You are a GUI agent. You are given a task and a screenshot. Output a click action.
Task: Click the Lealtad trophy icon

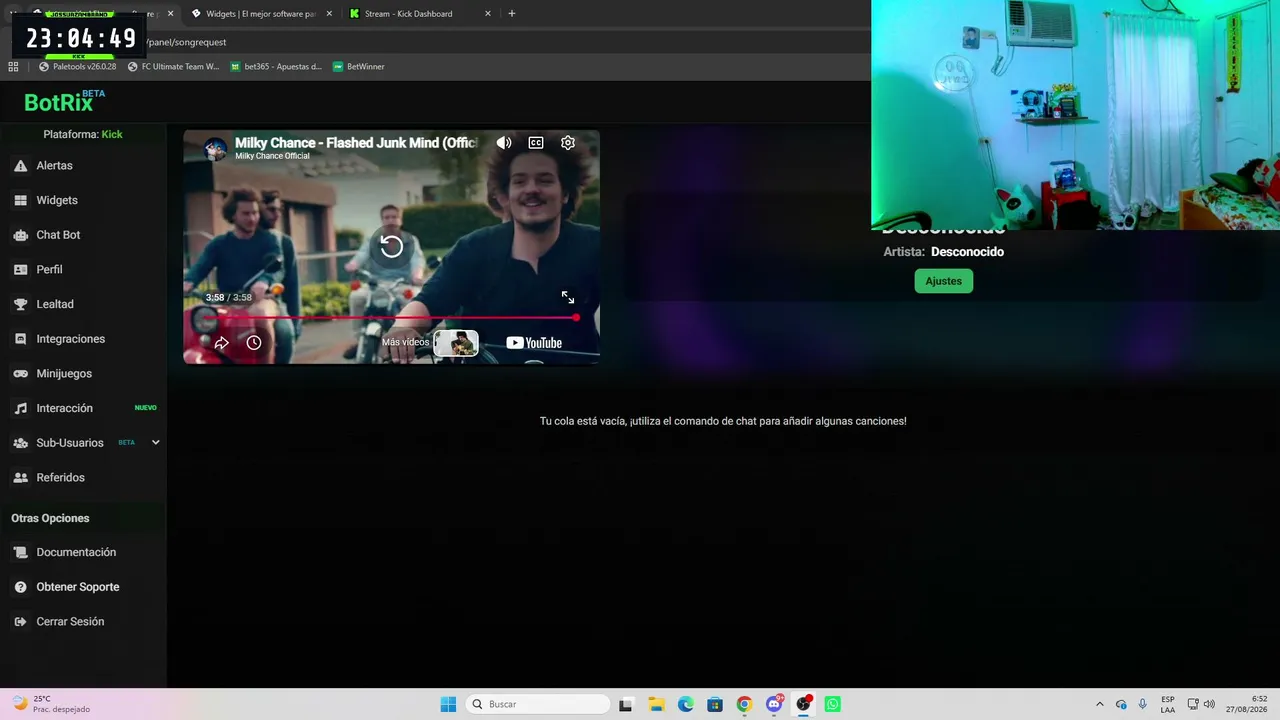20,304
